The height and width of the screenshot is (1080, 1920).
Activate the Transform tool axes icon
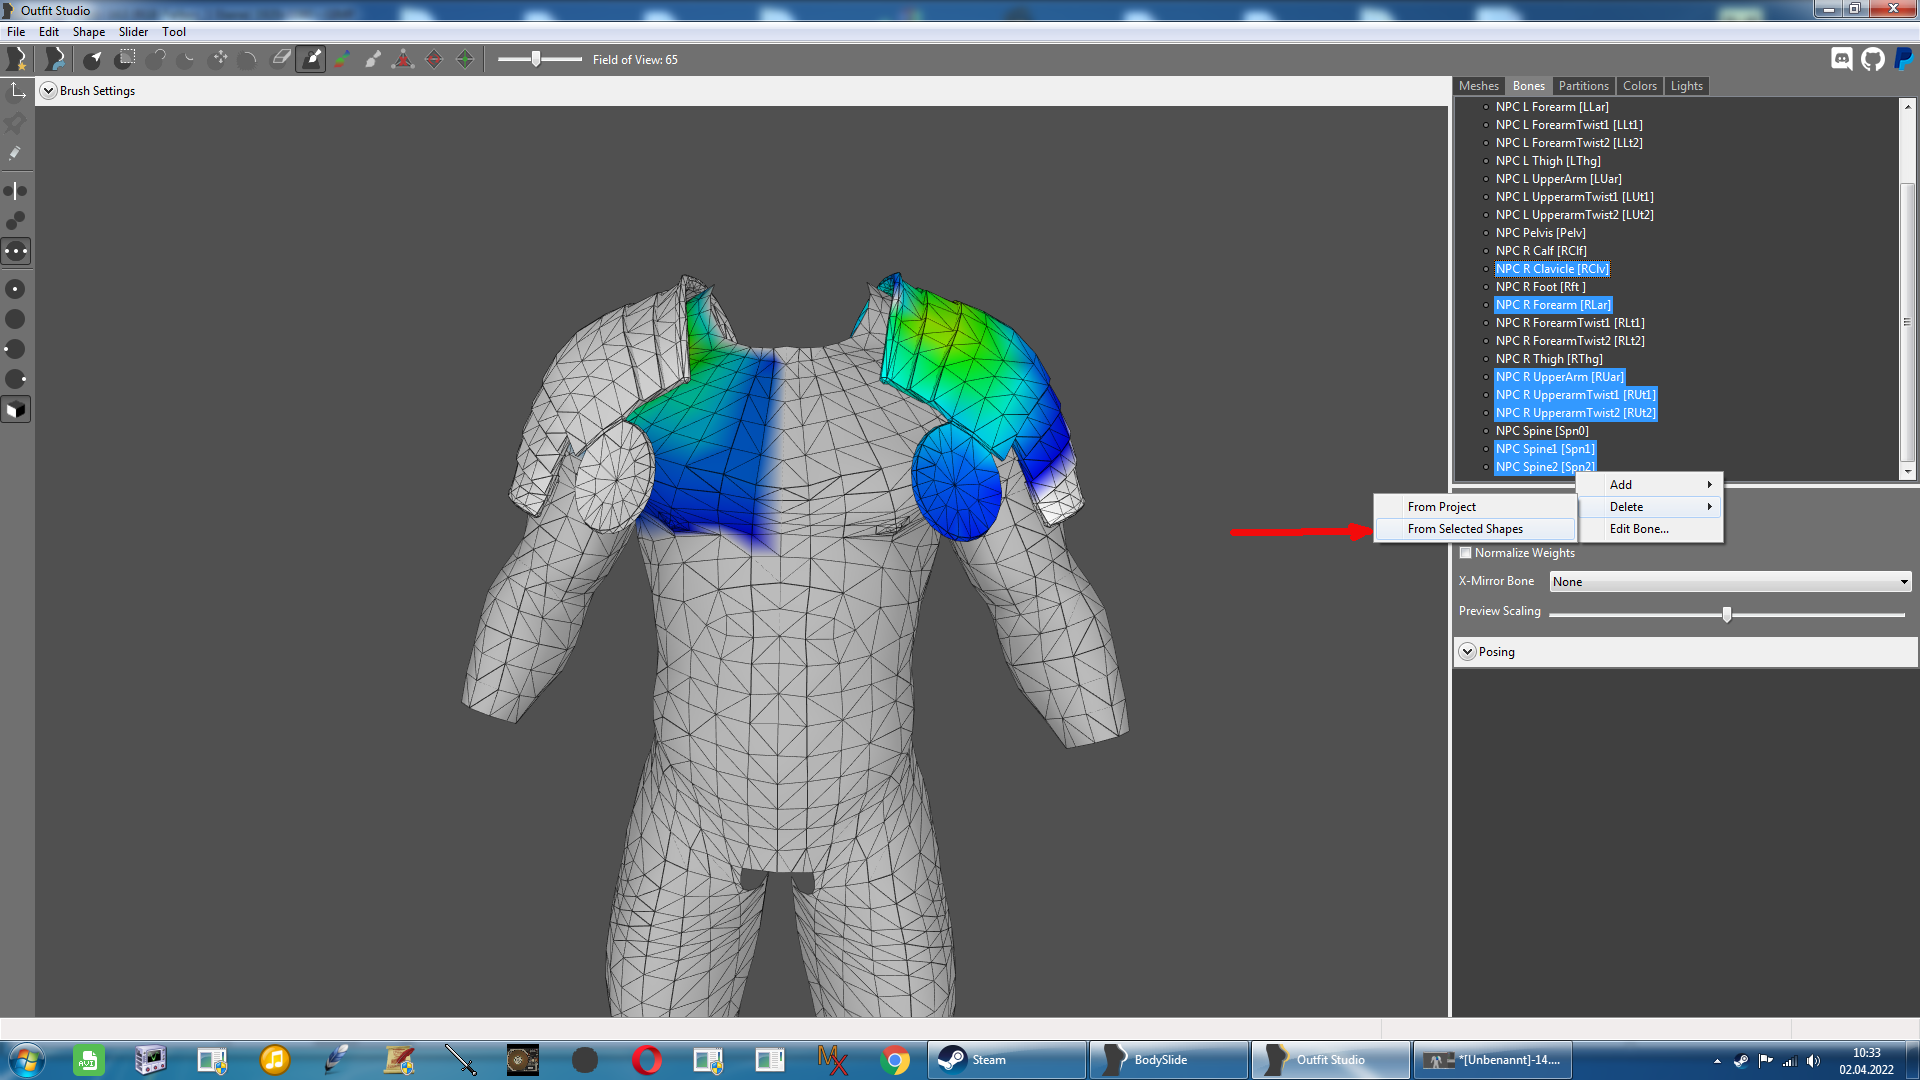tap(16, 91)
